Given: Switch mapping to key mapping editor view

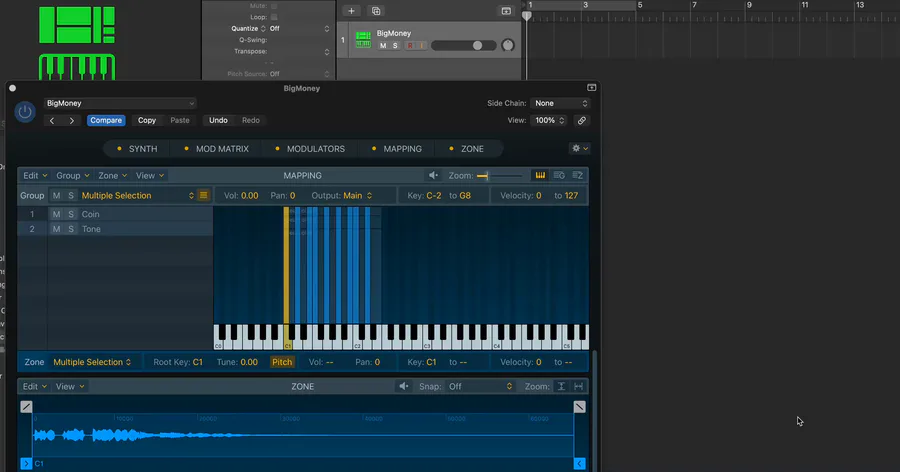Looking at the screenshot, I should [x=541, y=175].
